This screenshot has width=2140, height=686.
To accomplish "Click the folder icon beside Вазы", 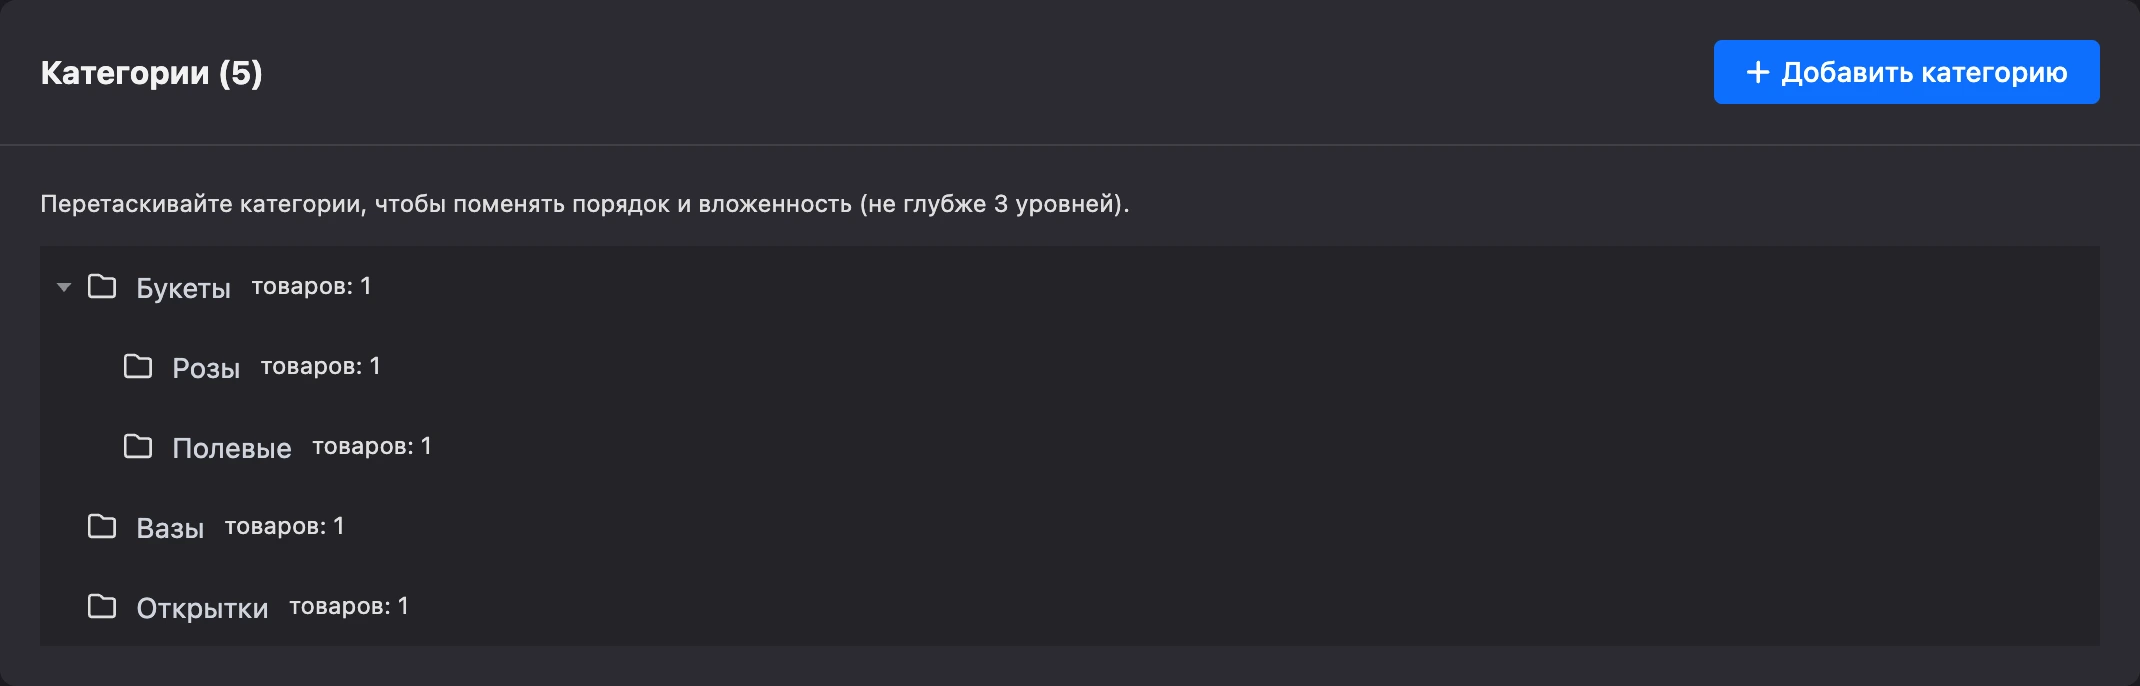I will (x=102, y=527).
